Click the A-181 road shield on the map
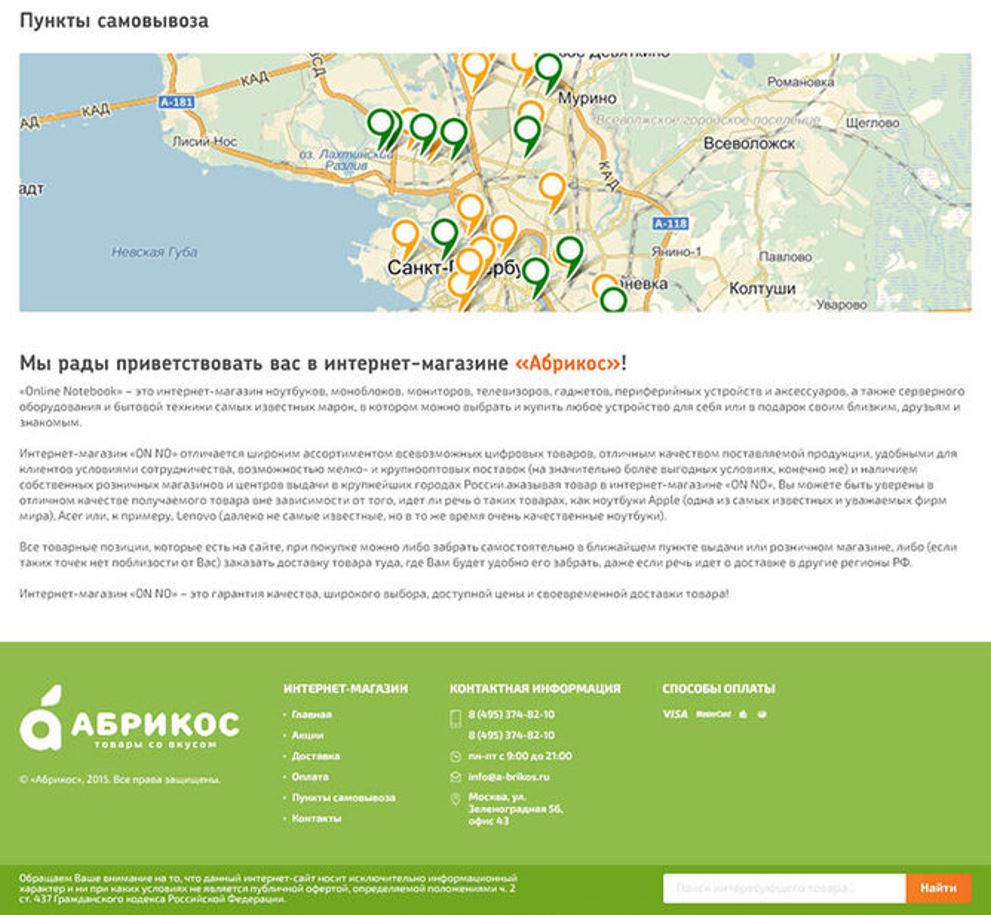 176,102
